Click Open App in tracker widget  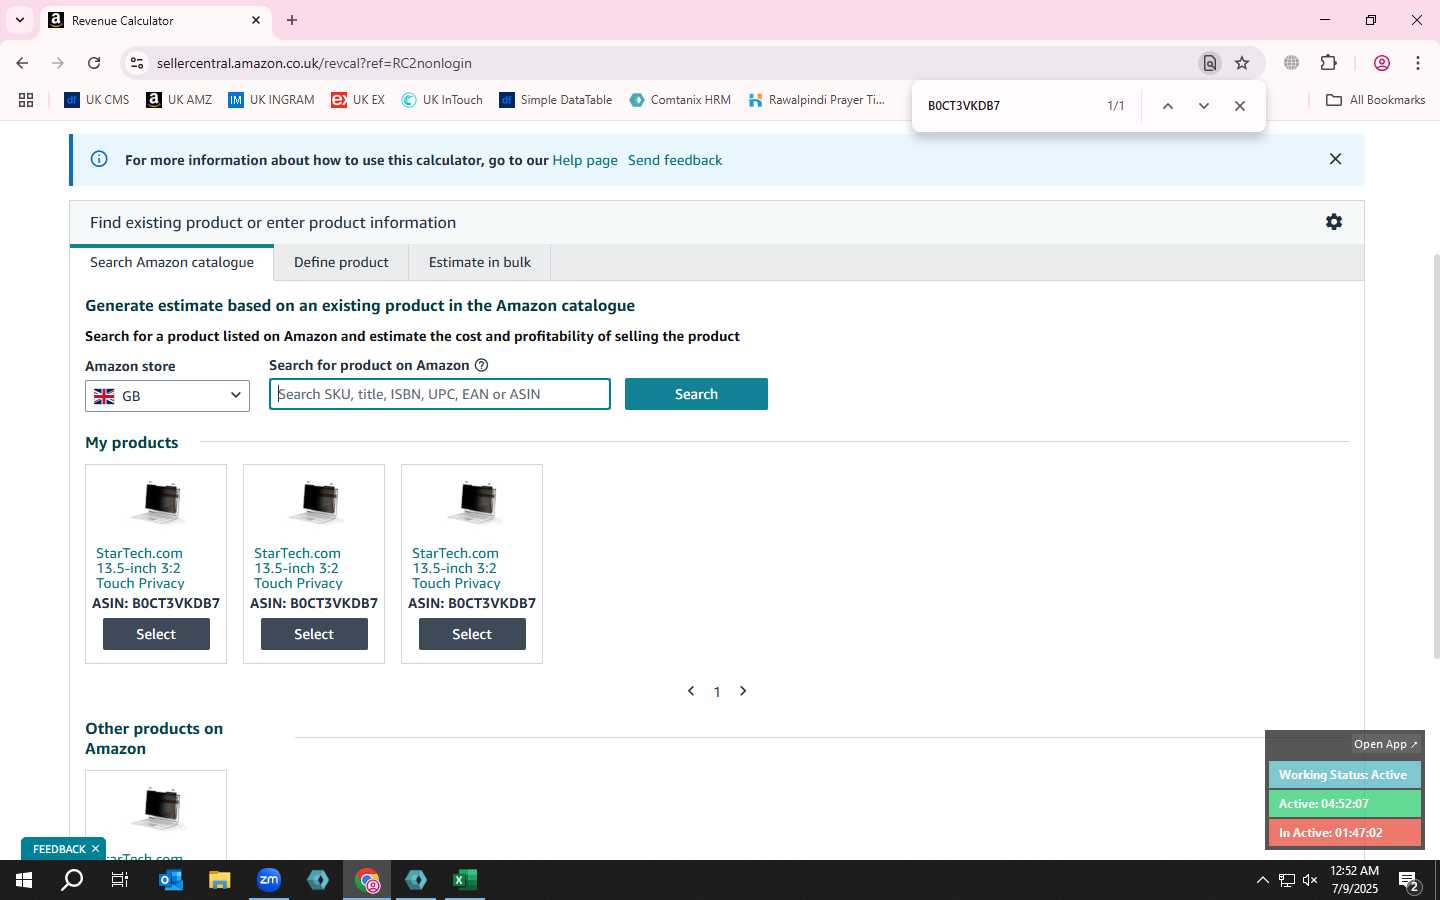point(1385,744)
